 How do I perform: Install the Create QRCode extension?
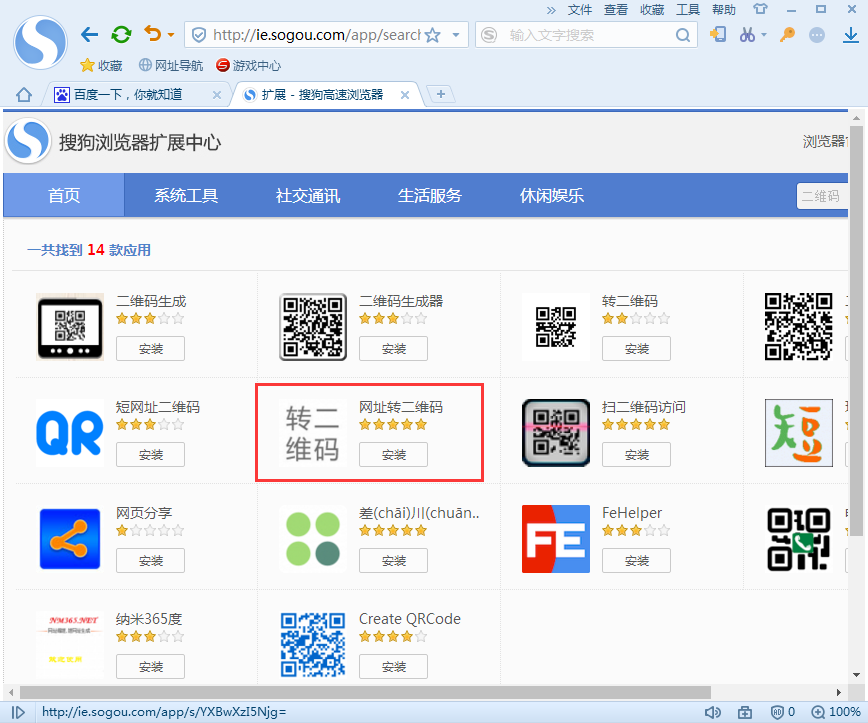[x=394, y=667]
